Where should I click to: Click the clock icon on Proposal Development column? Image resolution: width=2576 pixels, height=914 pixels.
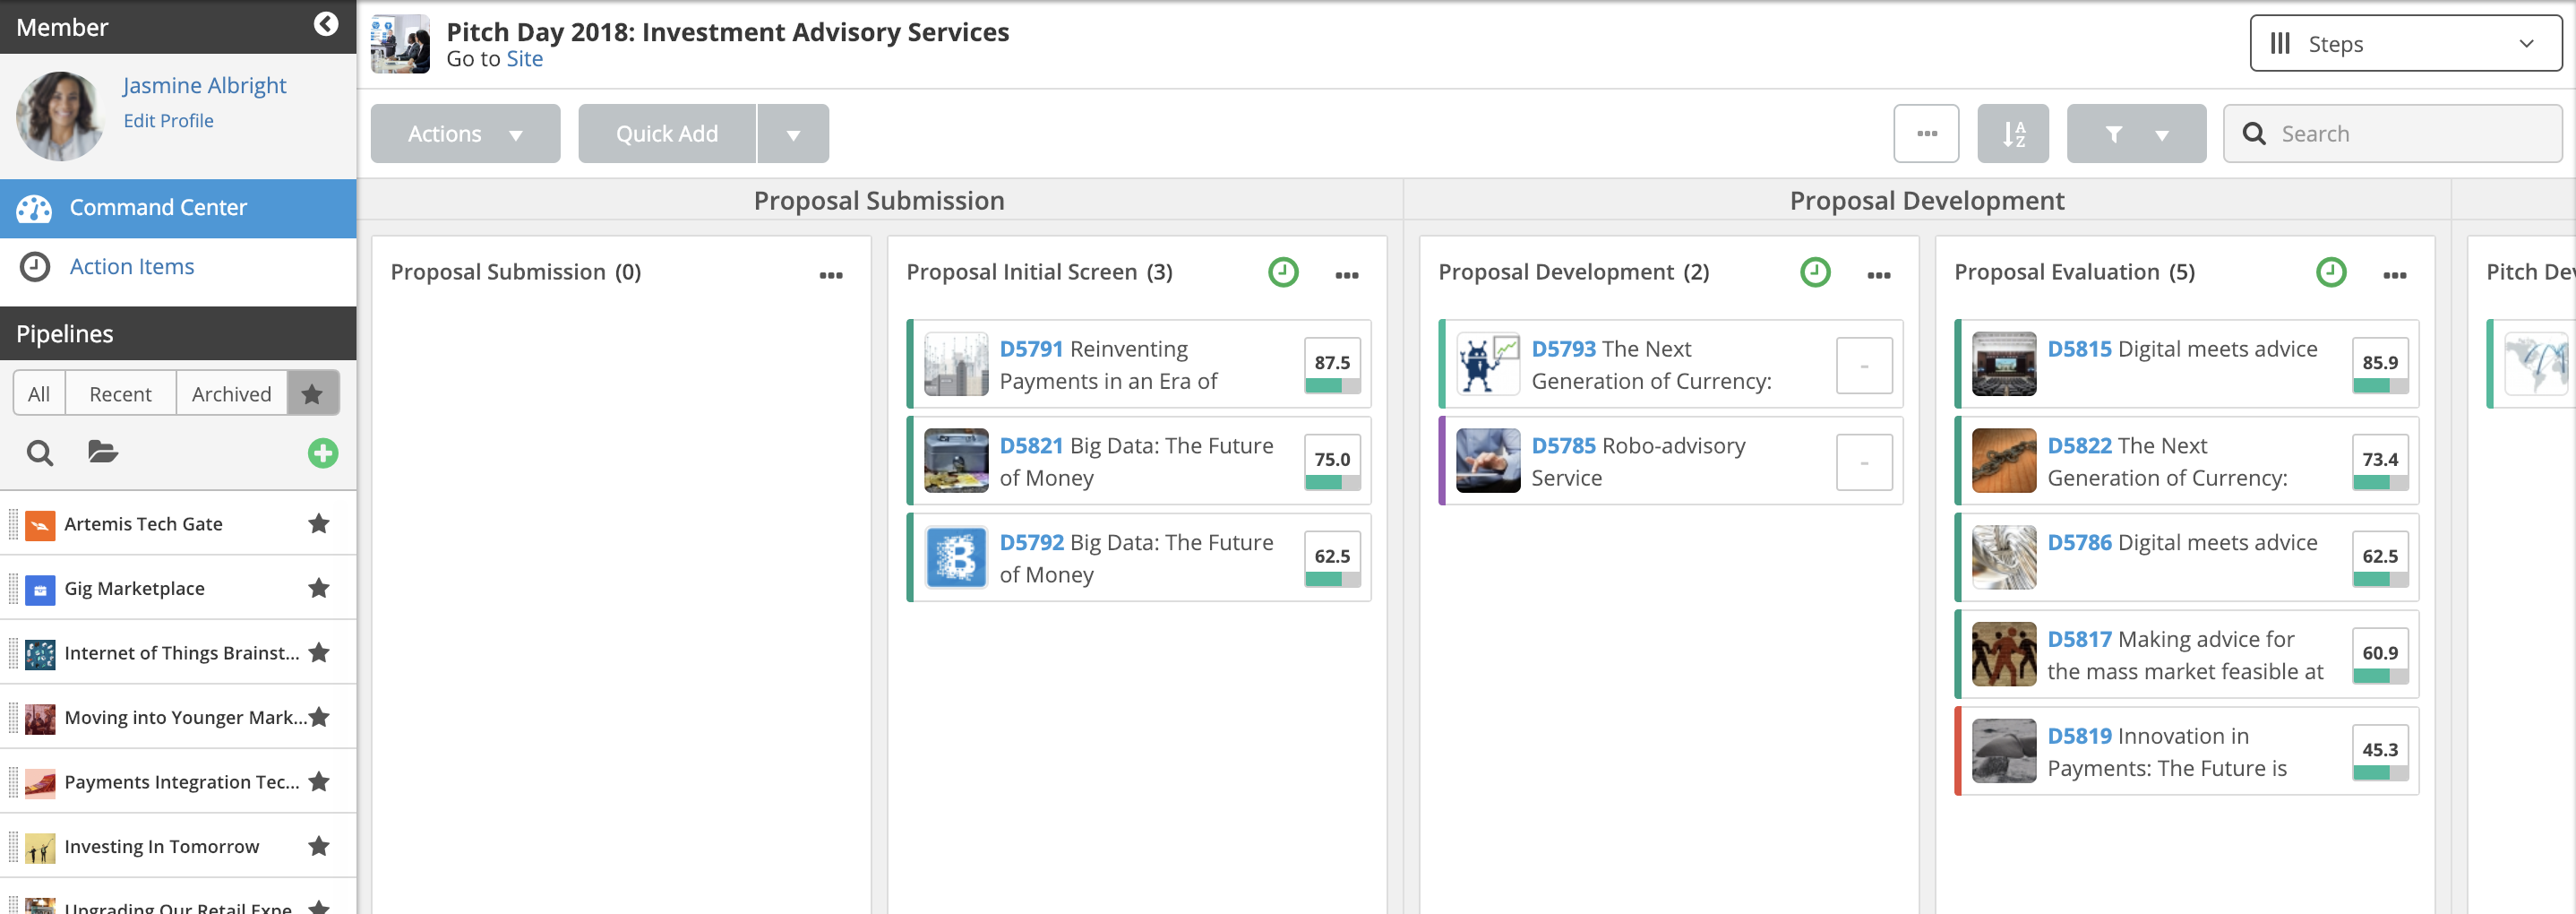coord(1815,272)
